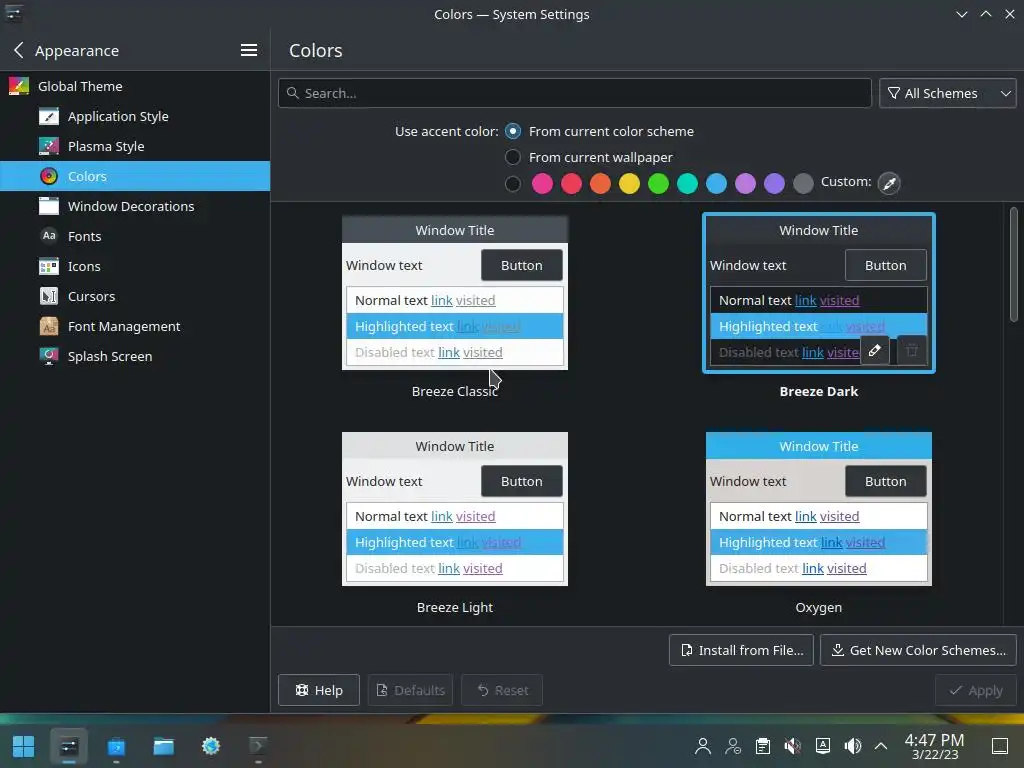1024x768 pixels.
Task: Click the Plasma Style icon
Action: point(48,146)
